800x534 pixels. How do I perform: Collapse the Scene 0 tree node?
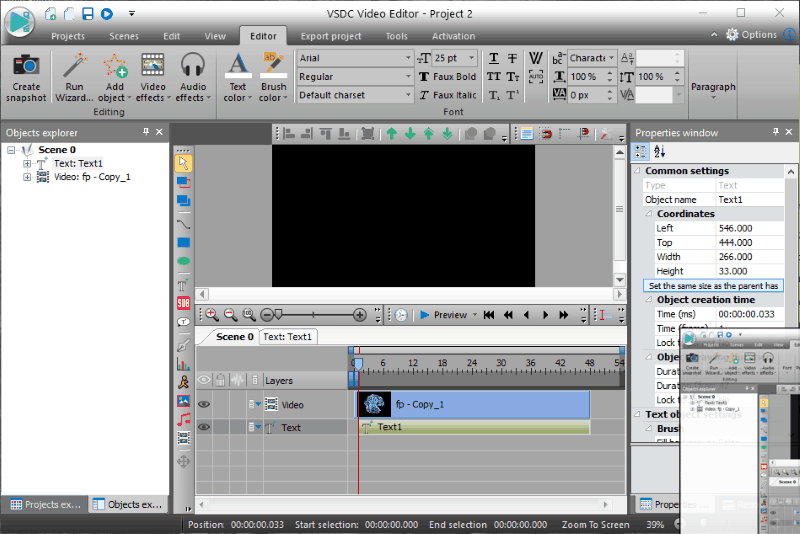click(11, 150)
